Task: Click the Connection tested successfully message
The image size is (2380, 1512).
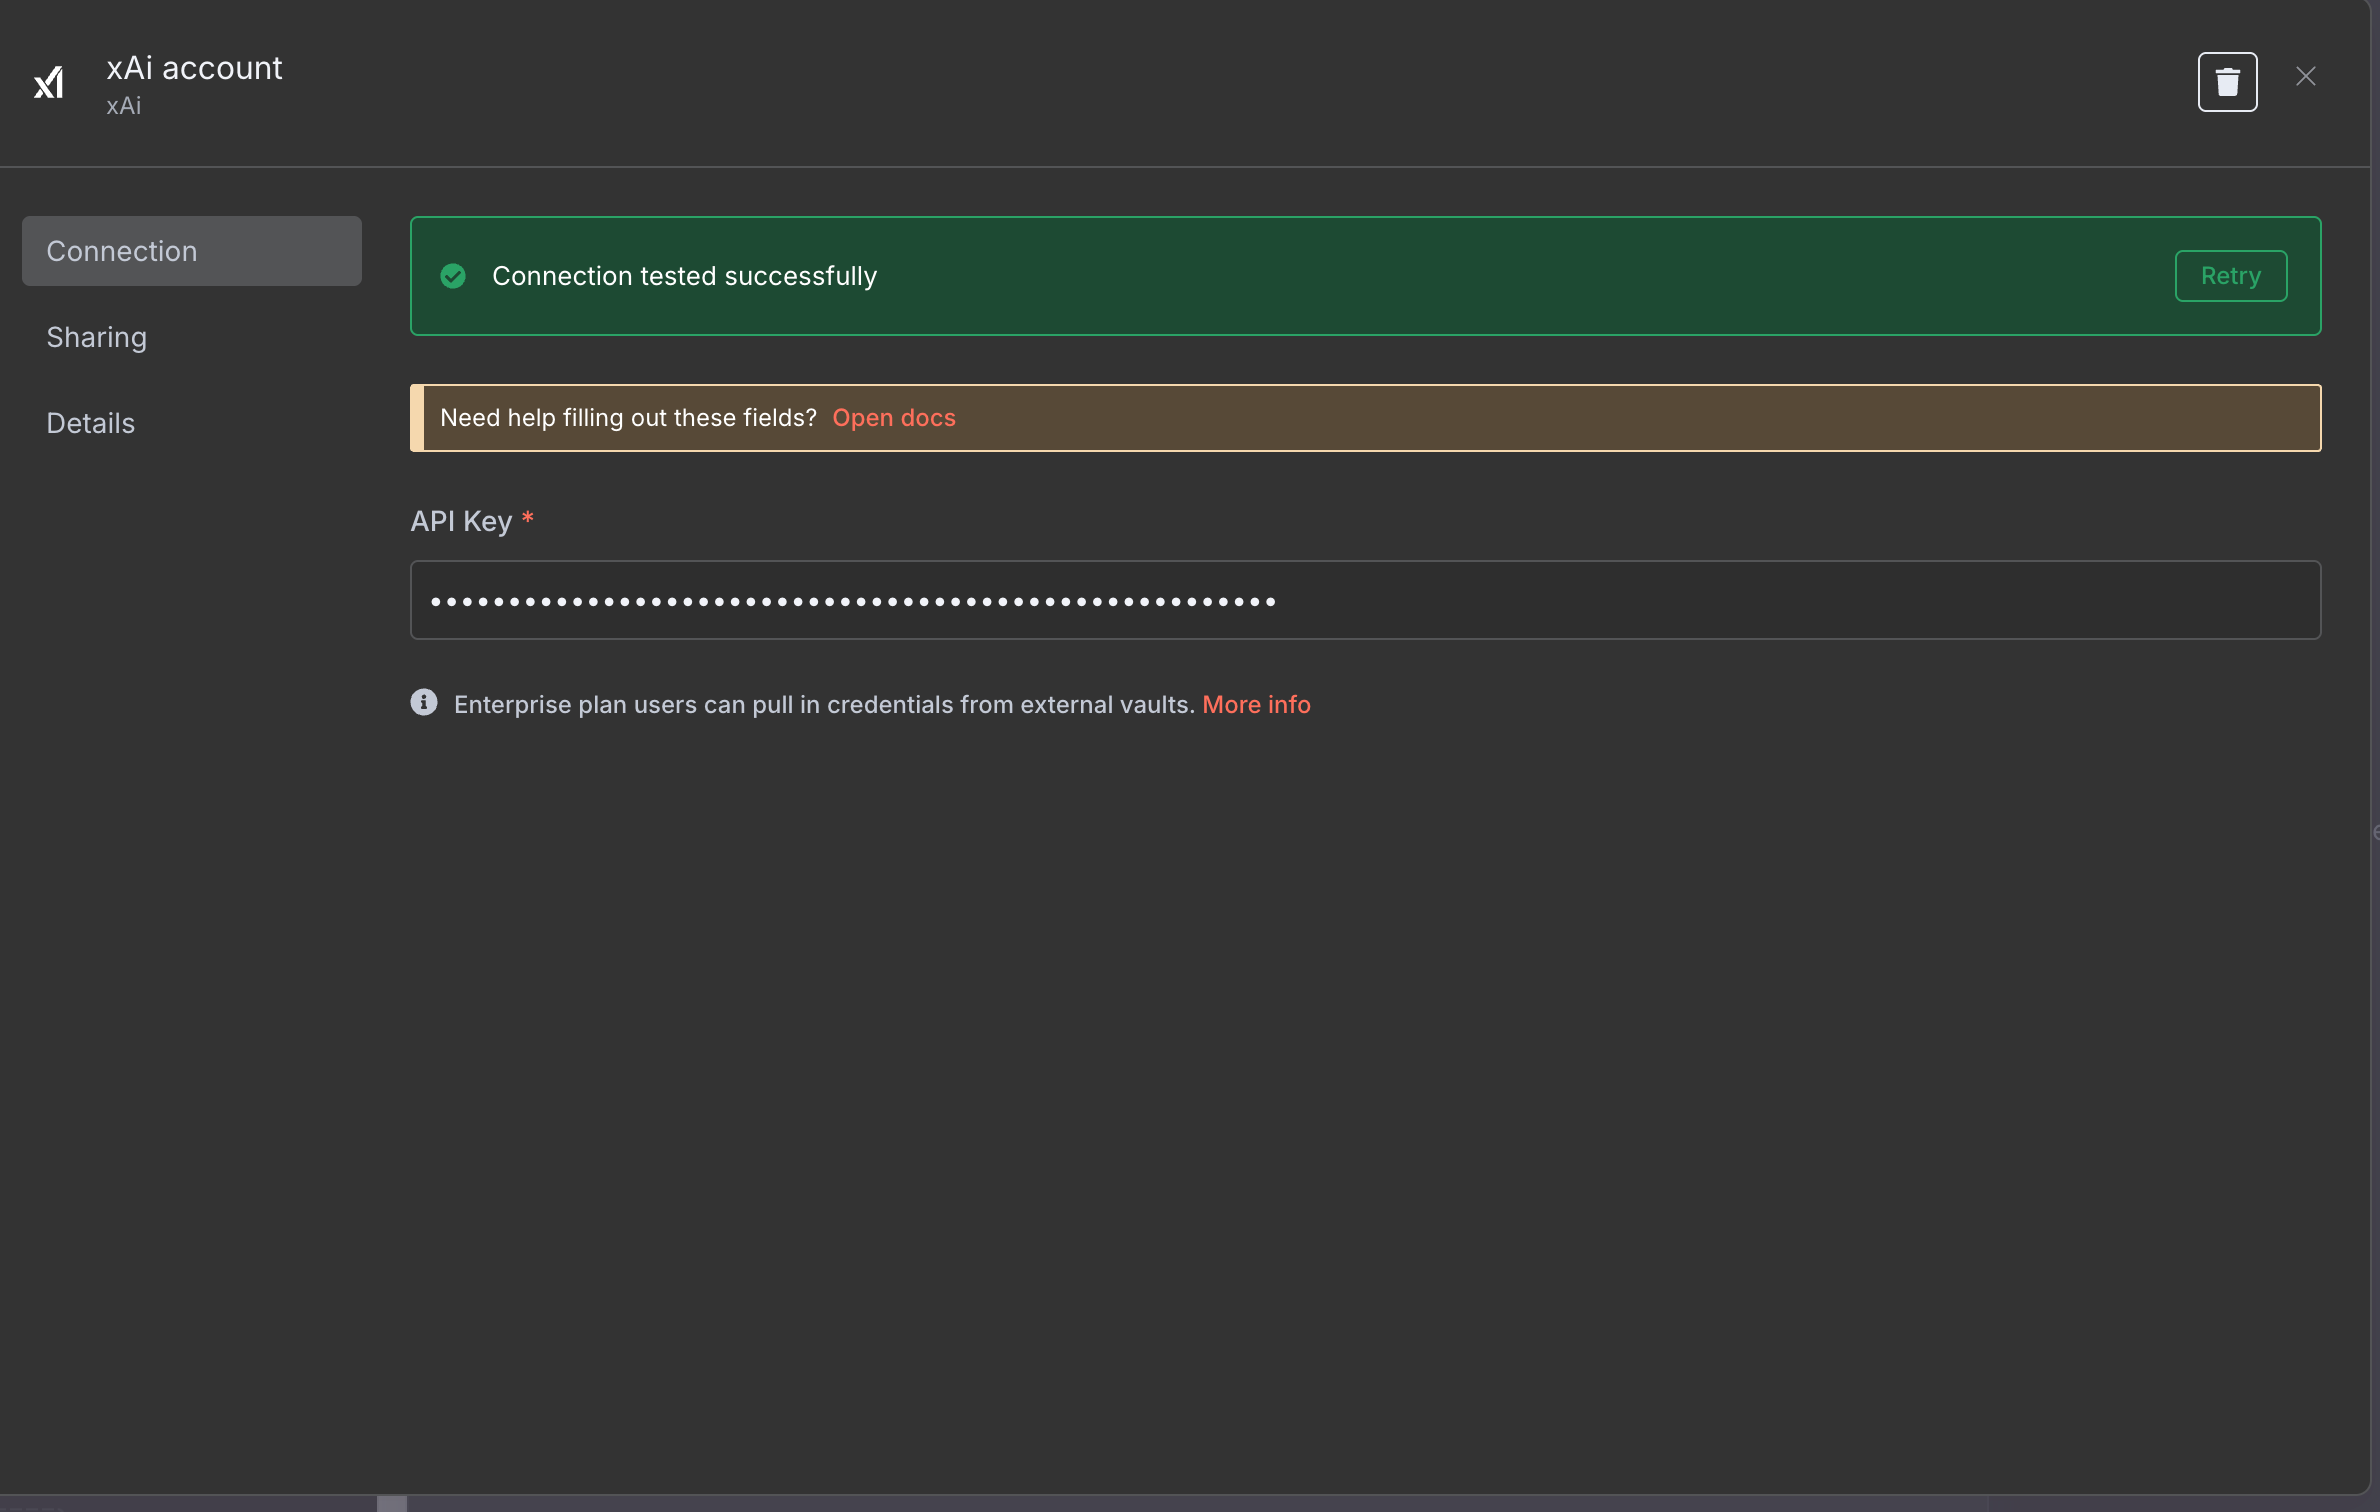Action: 684,276
